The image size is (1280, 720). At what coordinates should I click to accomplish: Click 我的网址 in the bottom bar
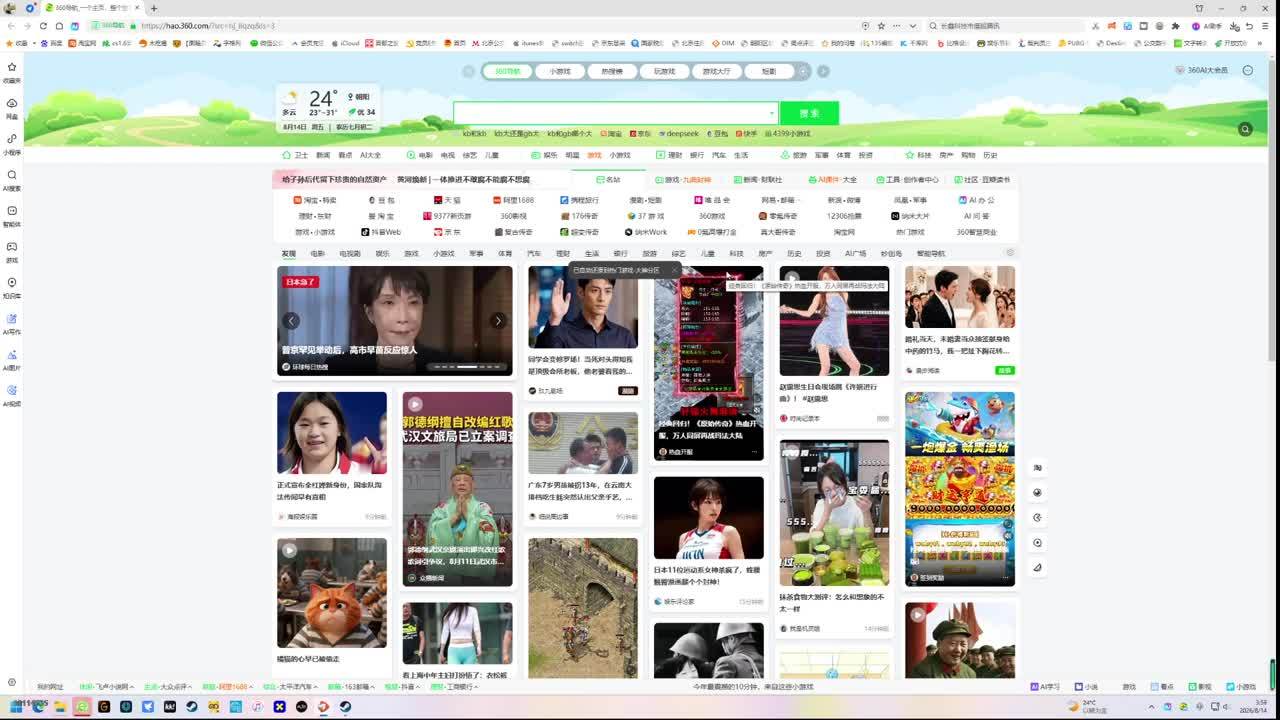tap(50, 687)
